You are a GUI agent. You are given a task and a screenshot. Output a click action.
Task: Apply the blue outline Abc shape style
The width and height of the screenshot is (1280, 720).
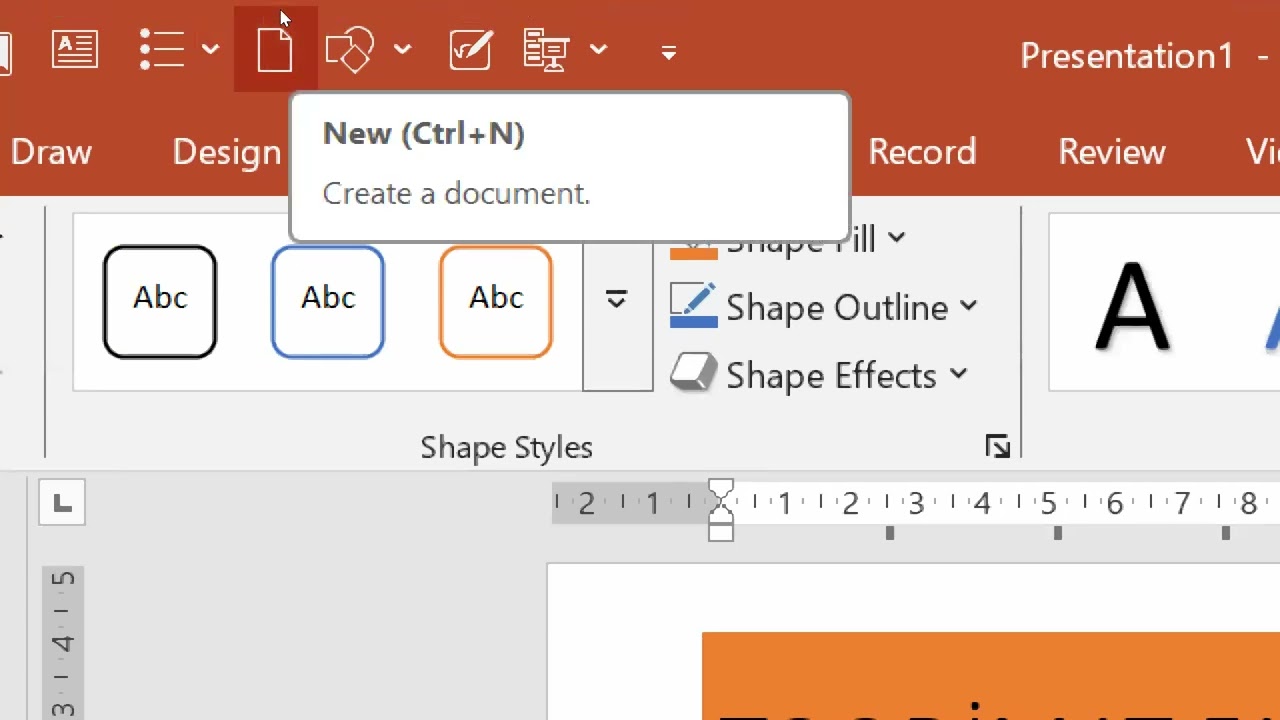[x=328, y=302]
